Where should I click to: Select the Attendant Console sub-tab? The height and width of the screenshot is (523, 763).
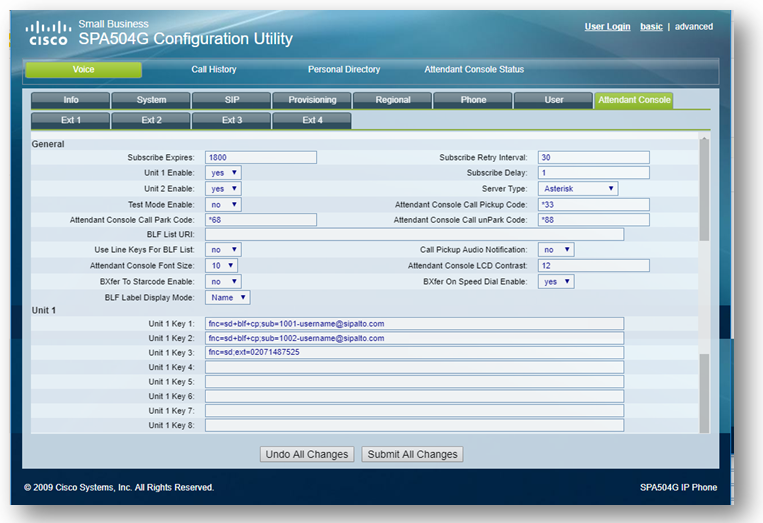pos(634,100)
